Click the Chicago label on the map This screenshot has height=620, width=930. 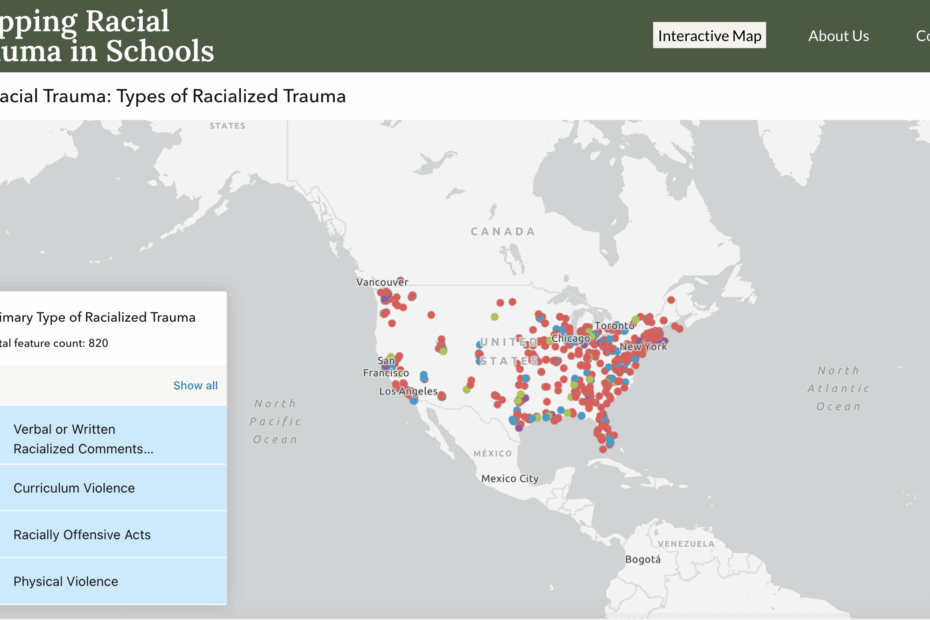tap(571, 338)
